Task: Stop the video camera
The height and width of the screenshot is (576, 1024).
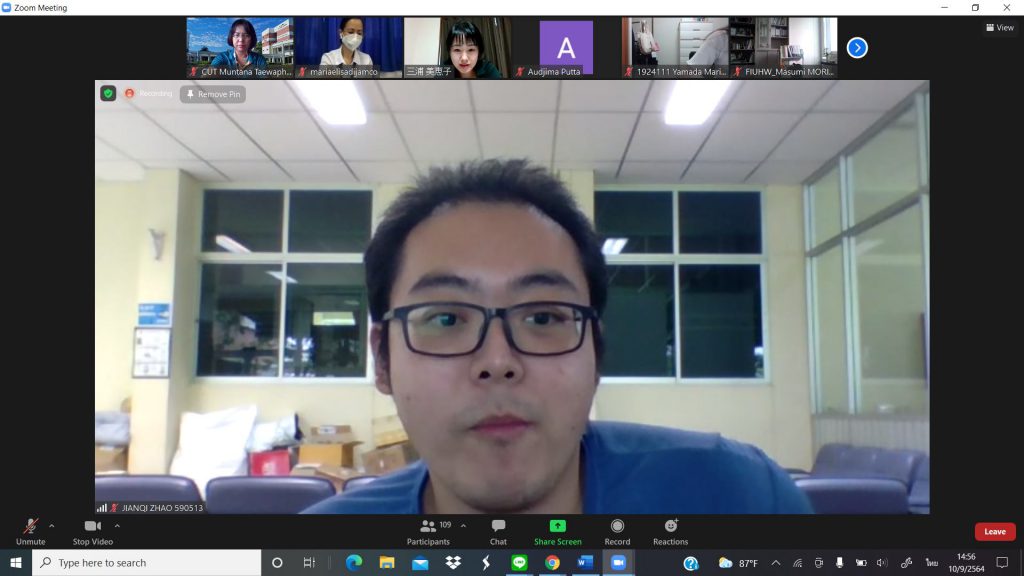Action: [x=93, y=532]
